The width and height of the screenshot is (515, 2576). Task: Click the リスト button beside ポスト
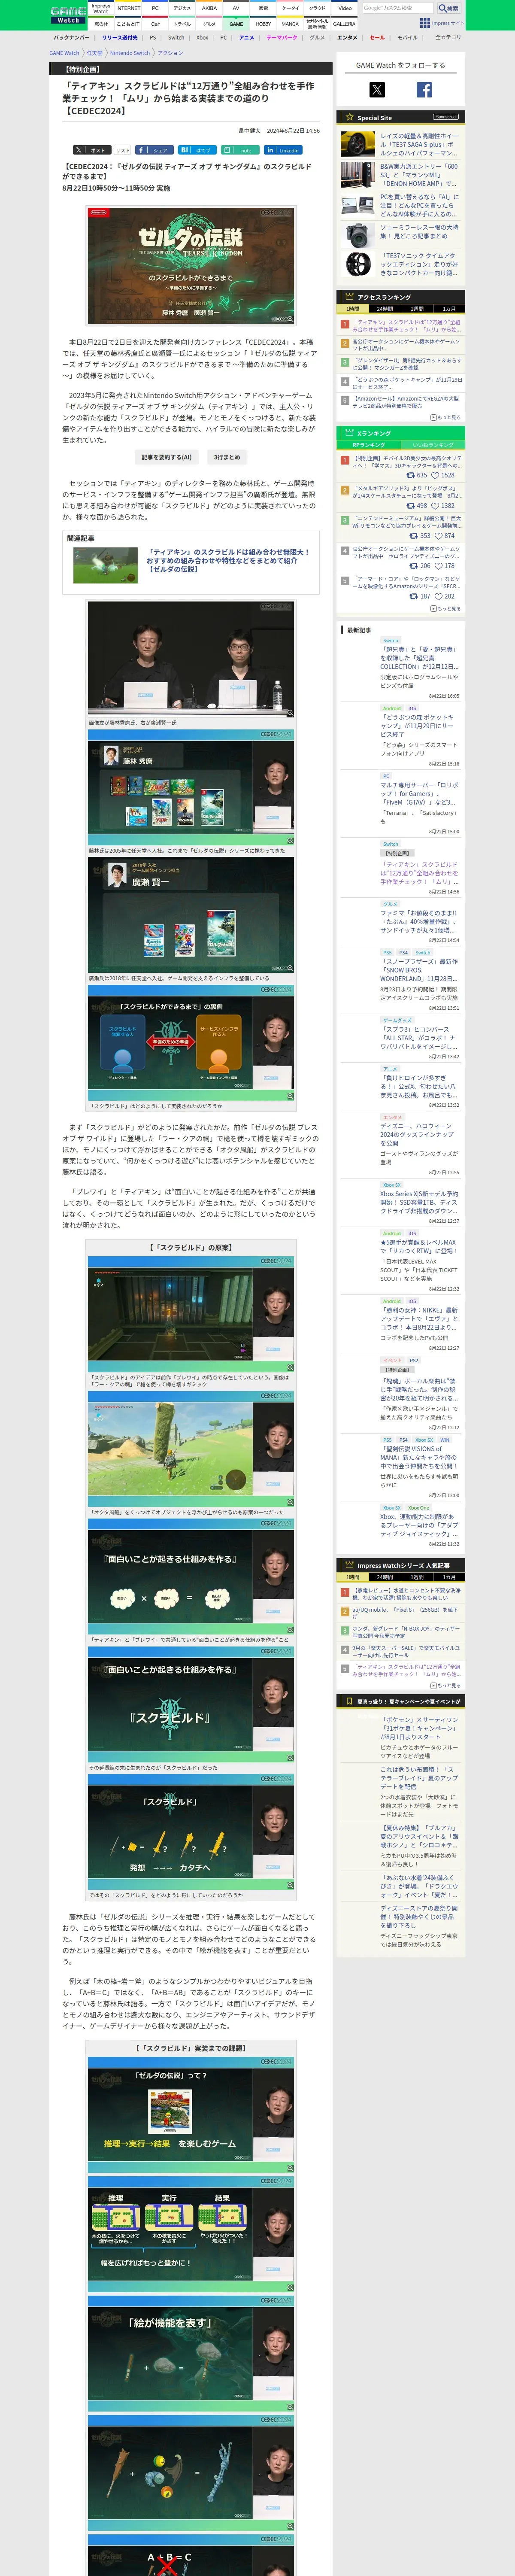pyautogui.click(x=123, y=150)
